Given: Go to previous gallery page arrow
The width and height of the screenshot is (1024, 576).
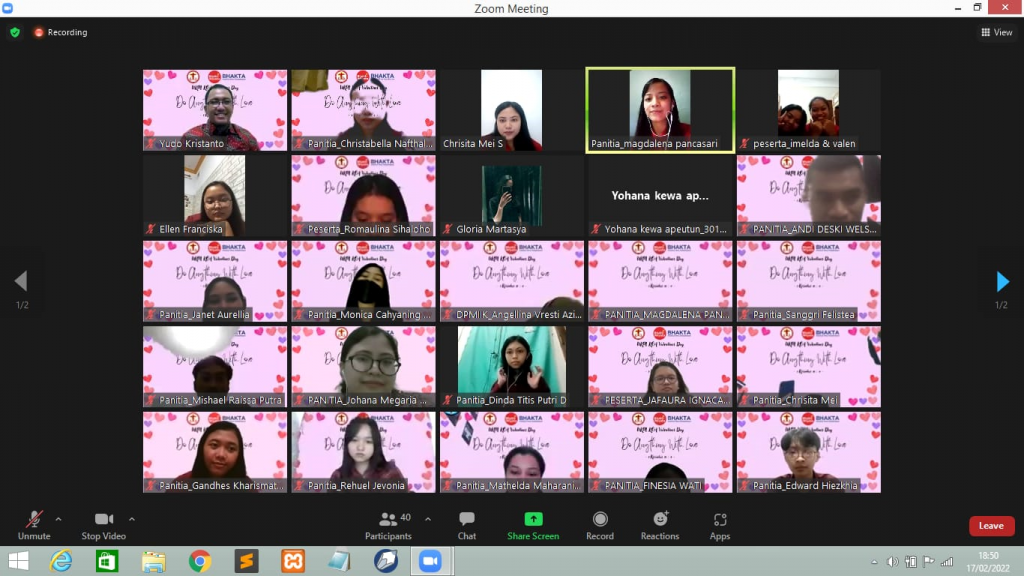Looking at the screenshot, I should 21,282.
